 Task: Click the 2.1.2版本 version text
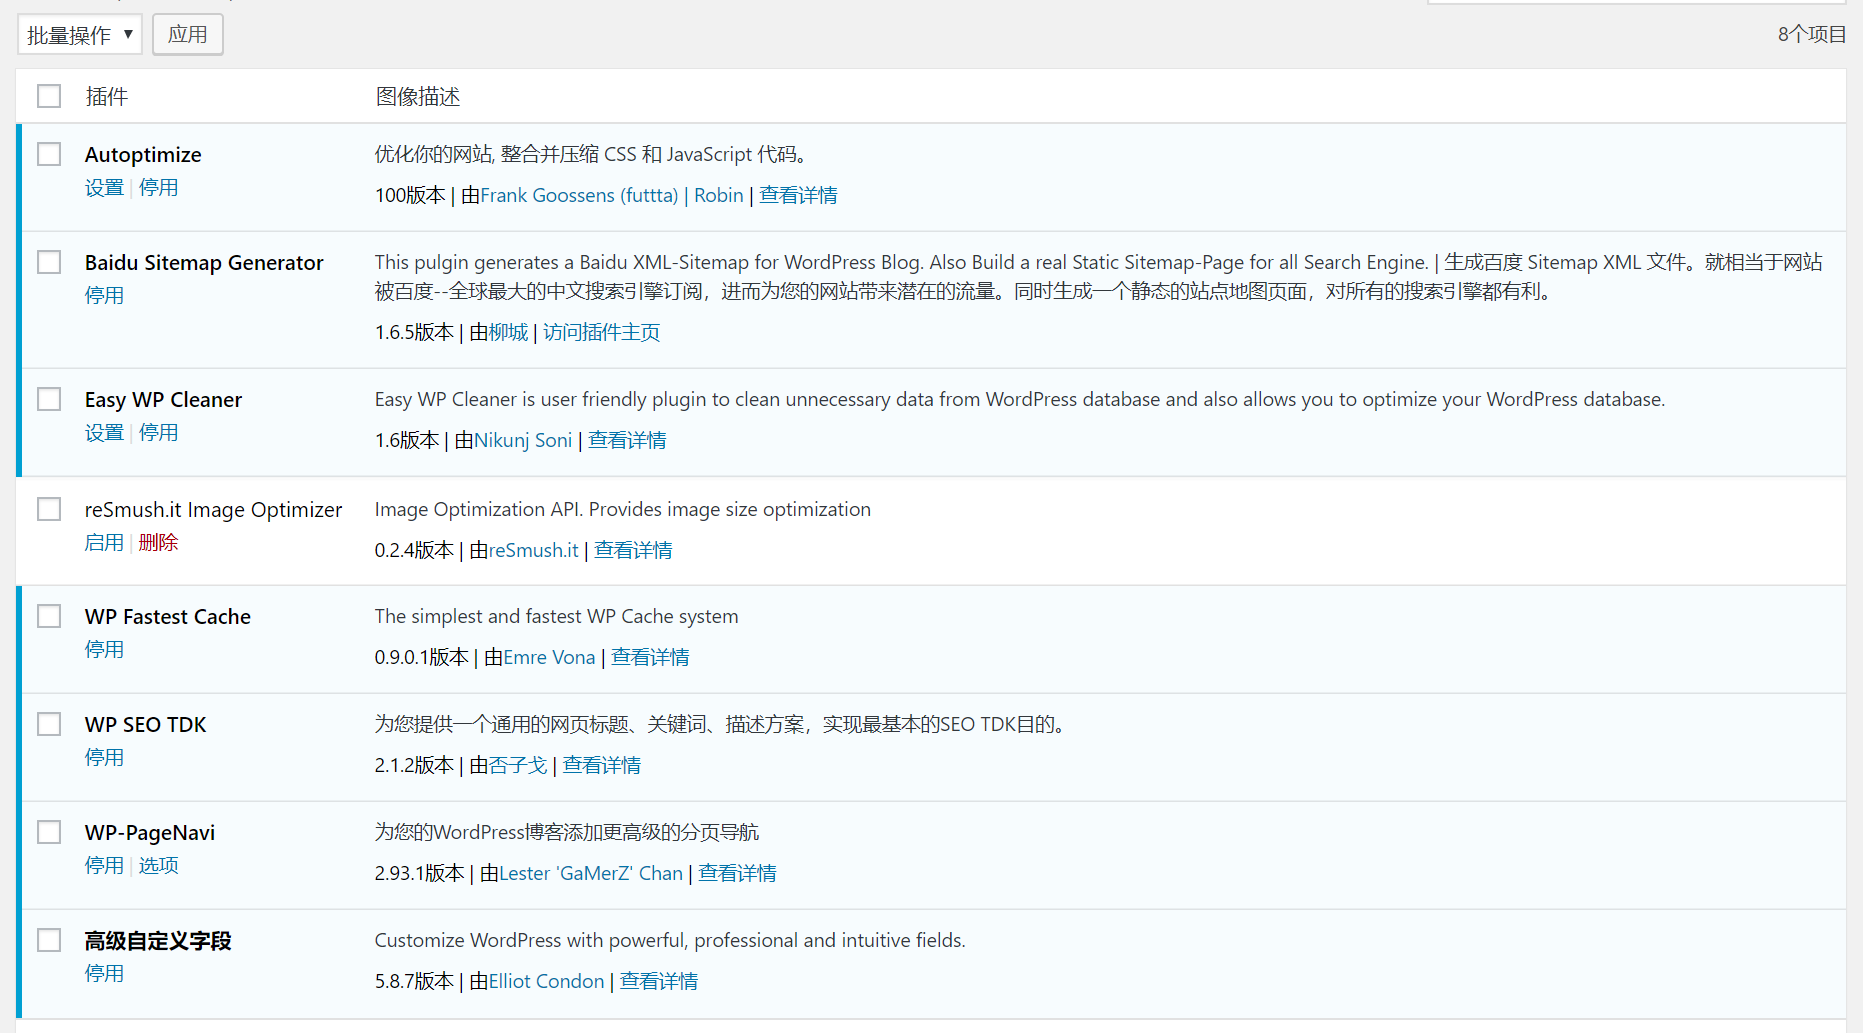click(415, 766)
